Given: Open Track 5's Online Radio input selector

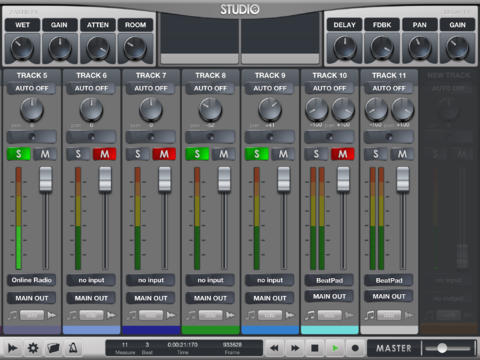Looking at the screenshot, I should [x=32, y=280].
